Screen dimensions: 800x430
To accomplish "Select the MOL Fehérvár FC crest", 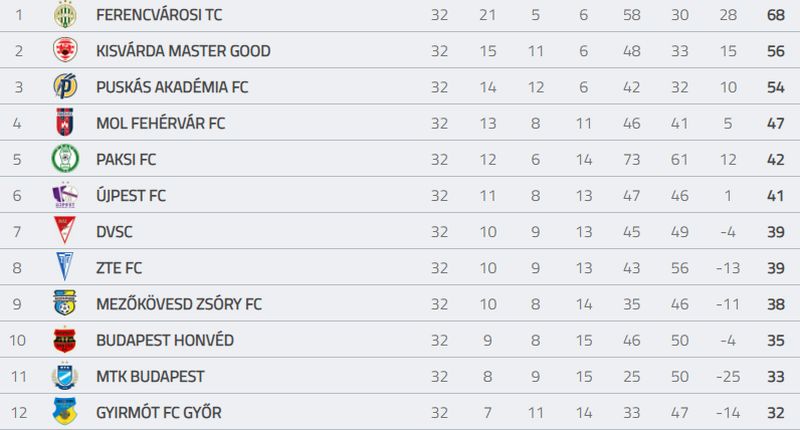I will pyautogui.click(x=65, y=122).
